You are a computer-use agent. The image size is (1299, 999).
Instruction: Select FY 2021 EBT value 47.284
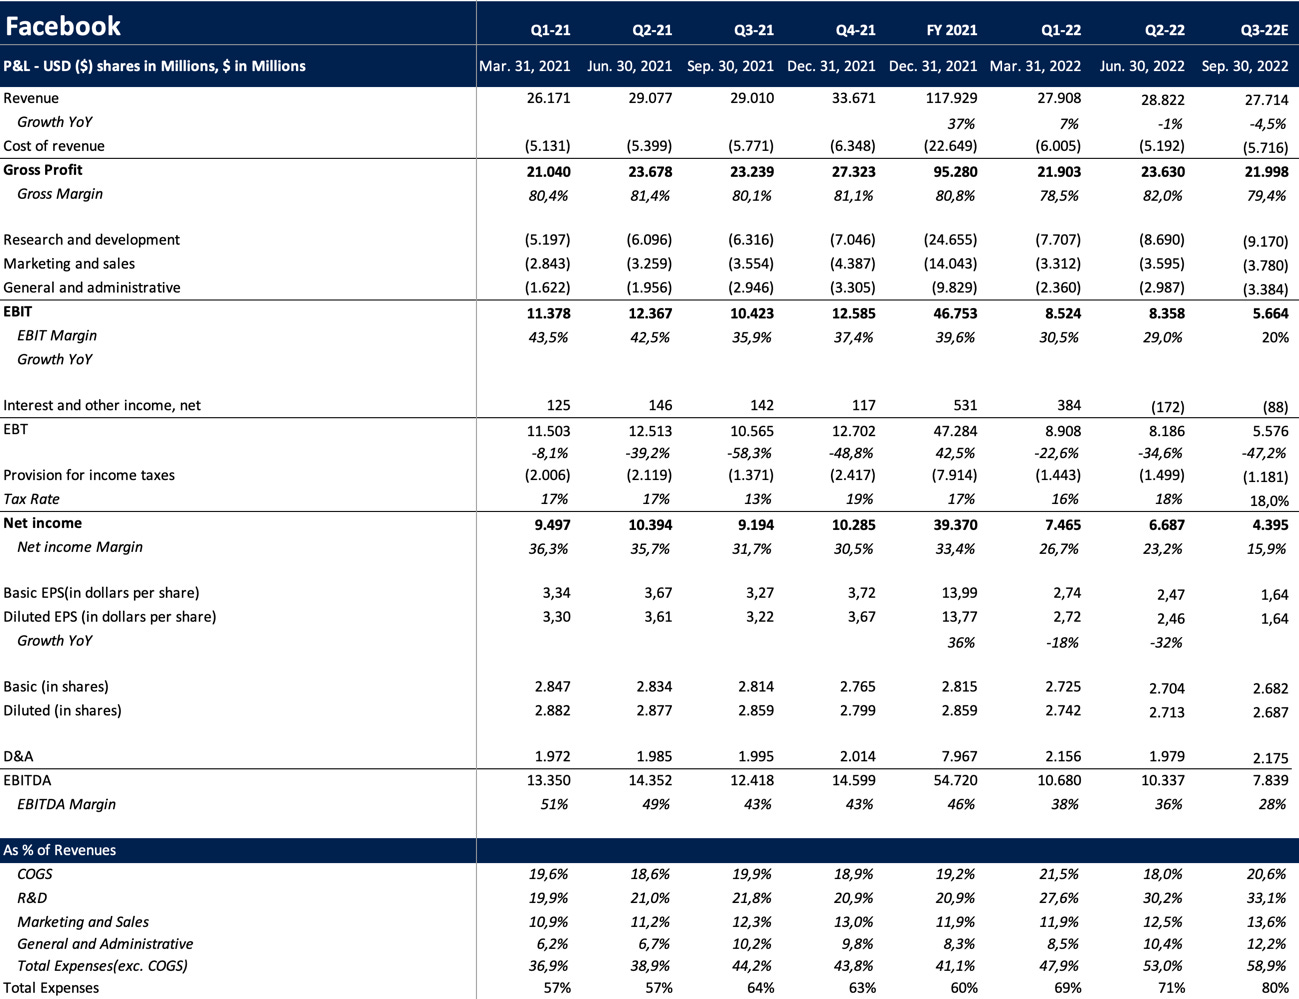(x=954, y=432)
